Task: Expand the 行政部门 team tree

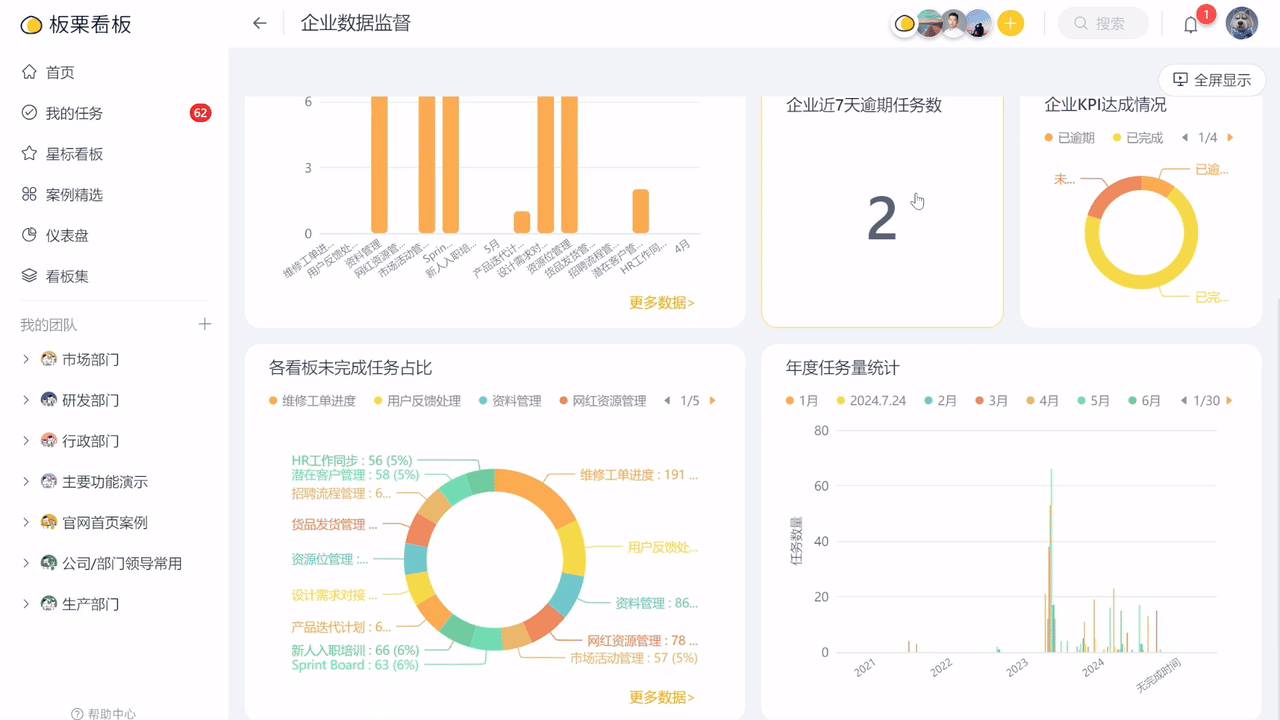Action: coord(26,441)
